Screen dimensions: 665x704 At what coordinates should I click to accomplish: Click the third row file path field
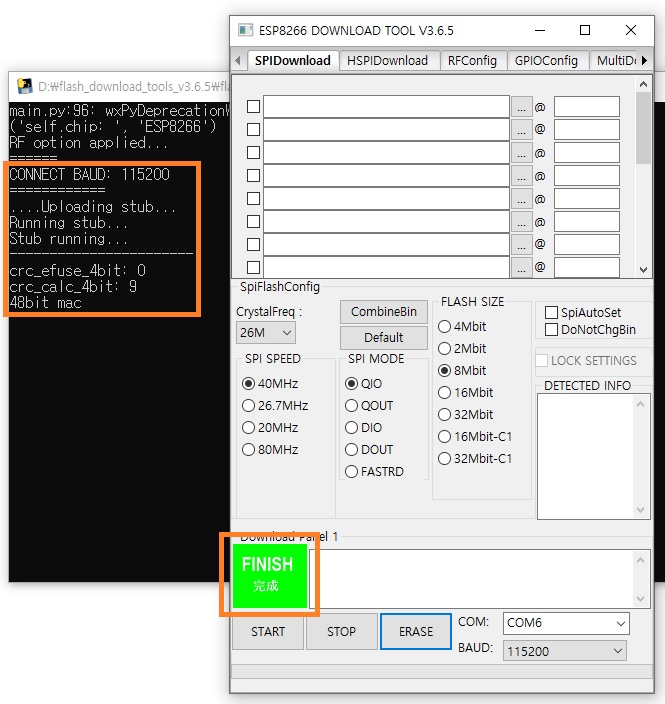386,153
